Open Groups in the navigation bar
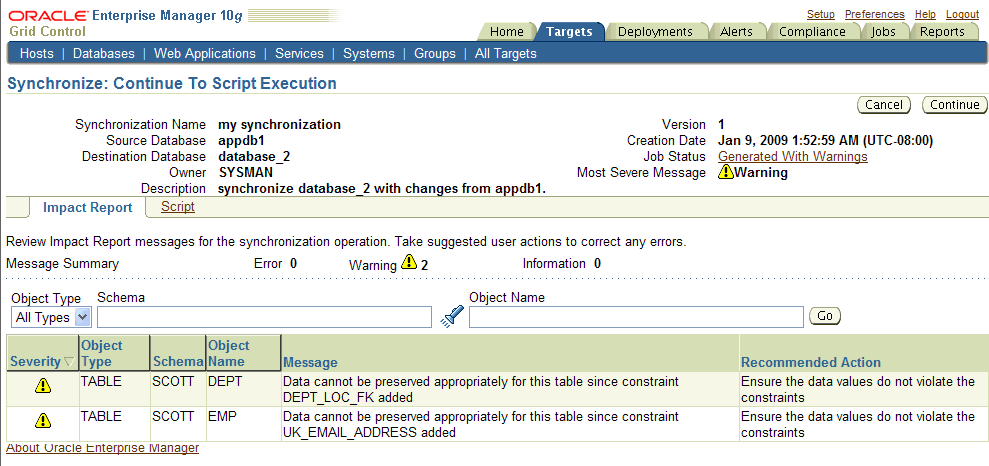This screenshot has height=466, width=989. (x=435, y=54)
